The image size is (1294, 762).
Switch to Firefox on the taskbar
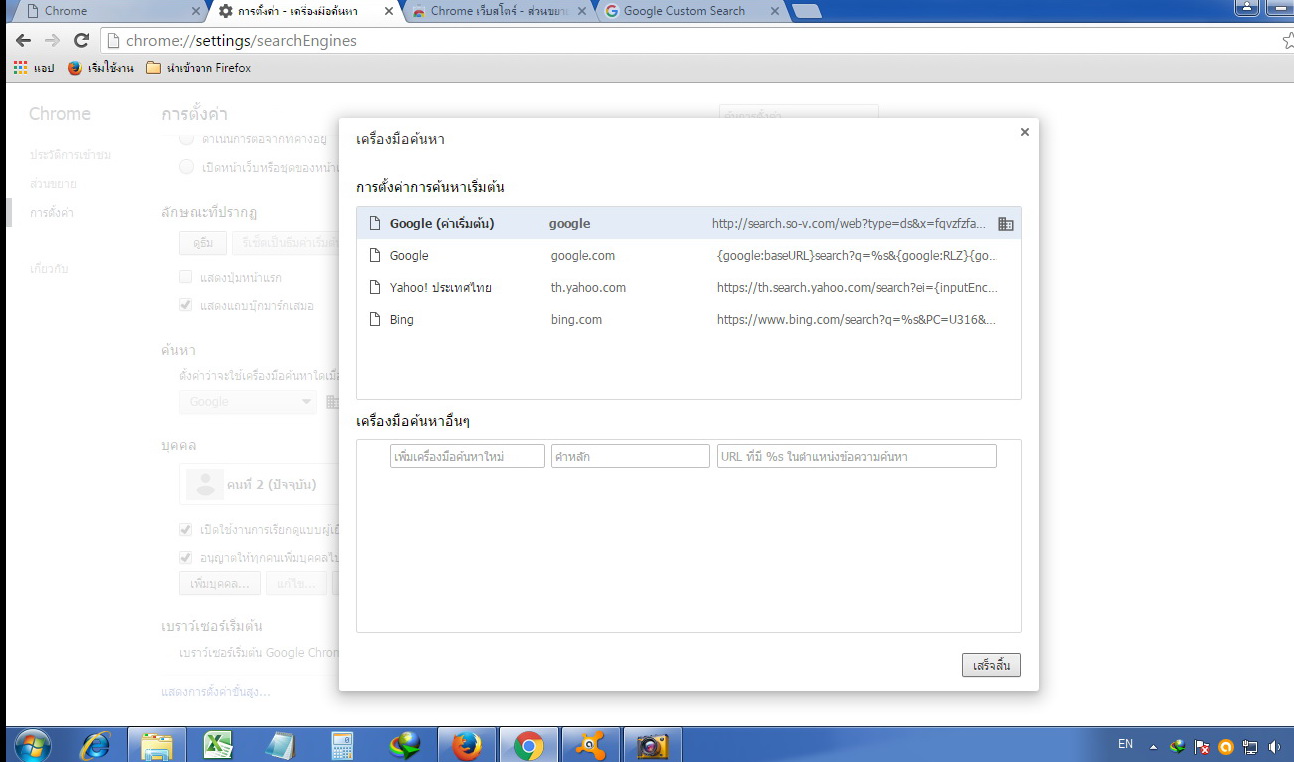click(x=467, y=745)
